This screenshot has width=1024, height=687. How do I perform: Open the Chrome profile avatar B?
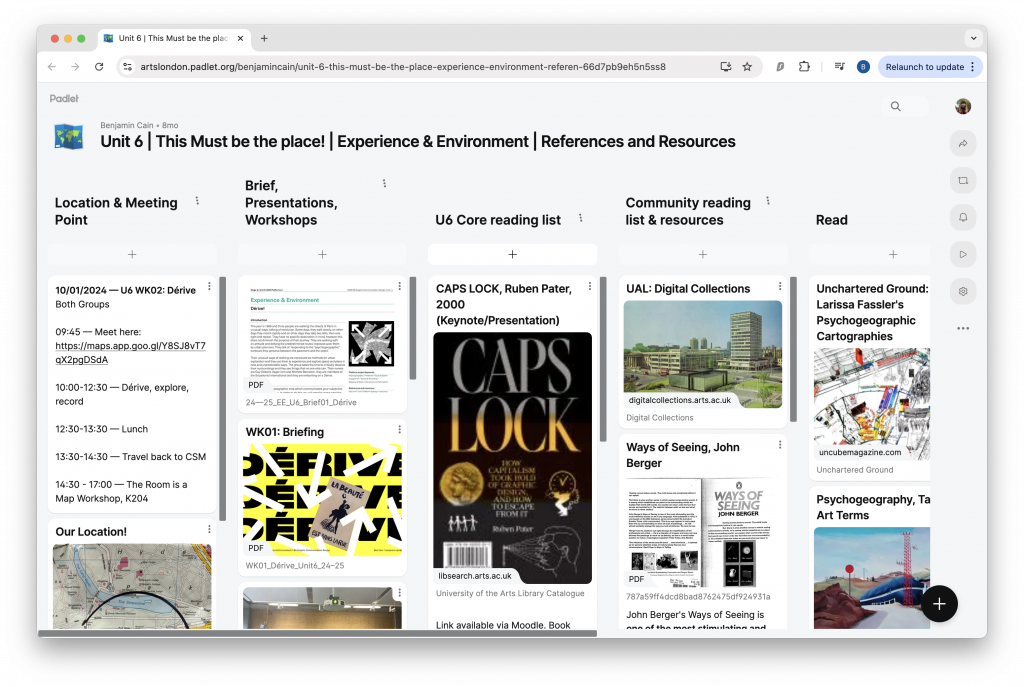[863, 67]
